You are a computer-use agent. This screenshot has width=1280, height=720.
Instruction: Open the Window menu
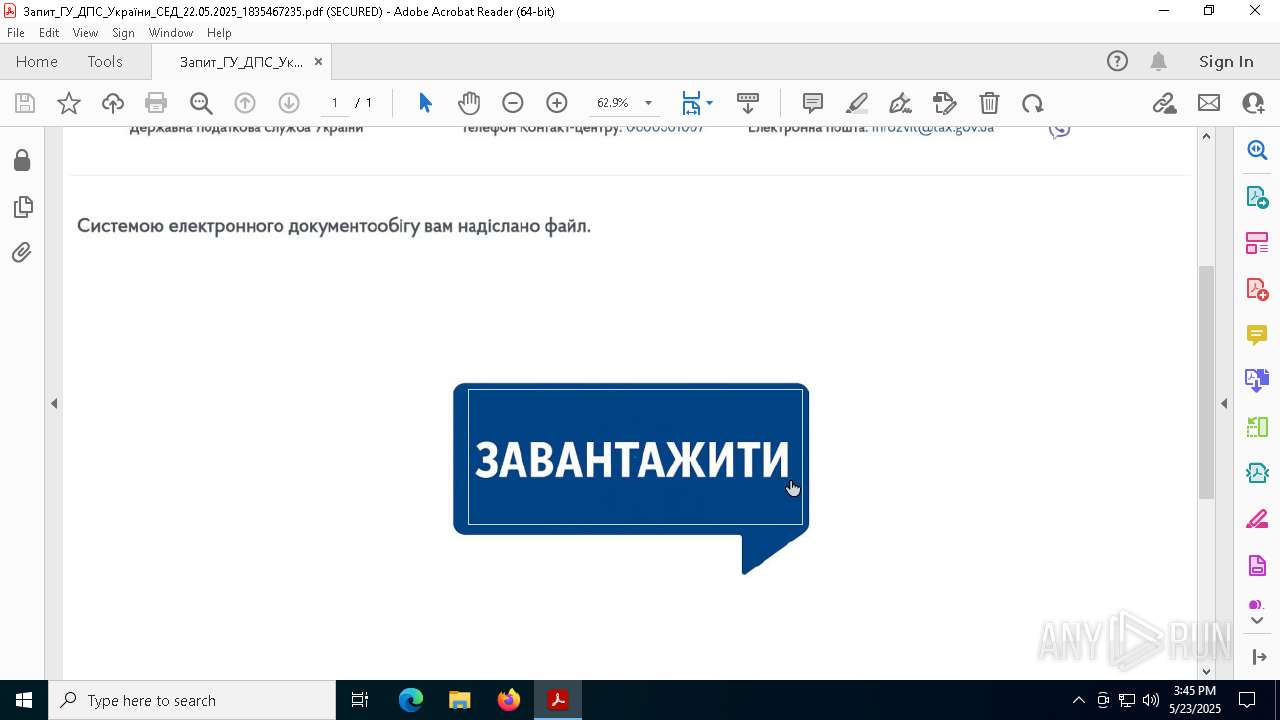coord(171,33)
